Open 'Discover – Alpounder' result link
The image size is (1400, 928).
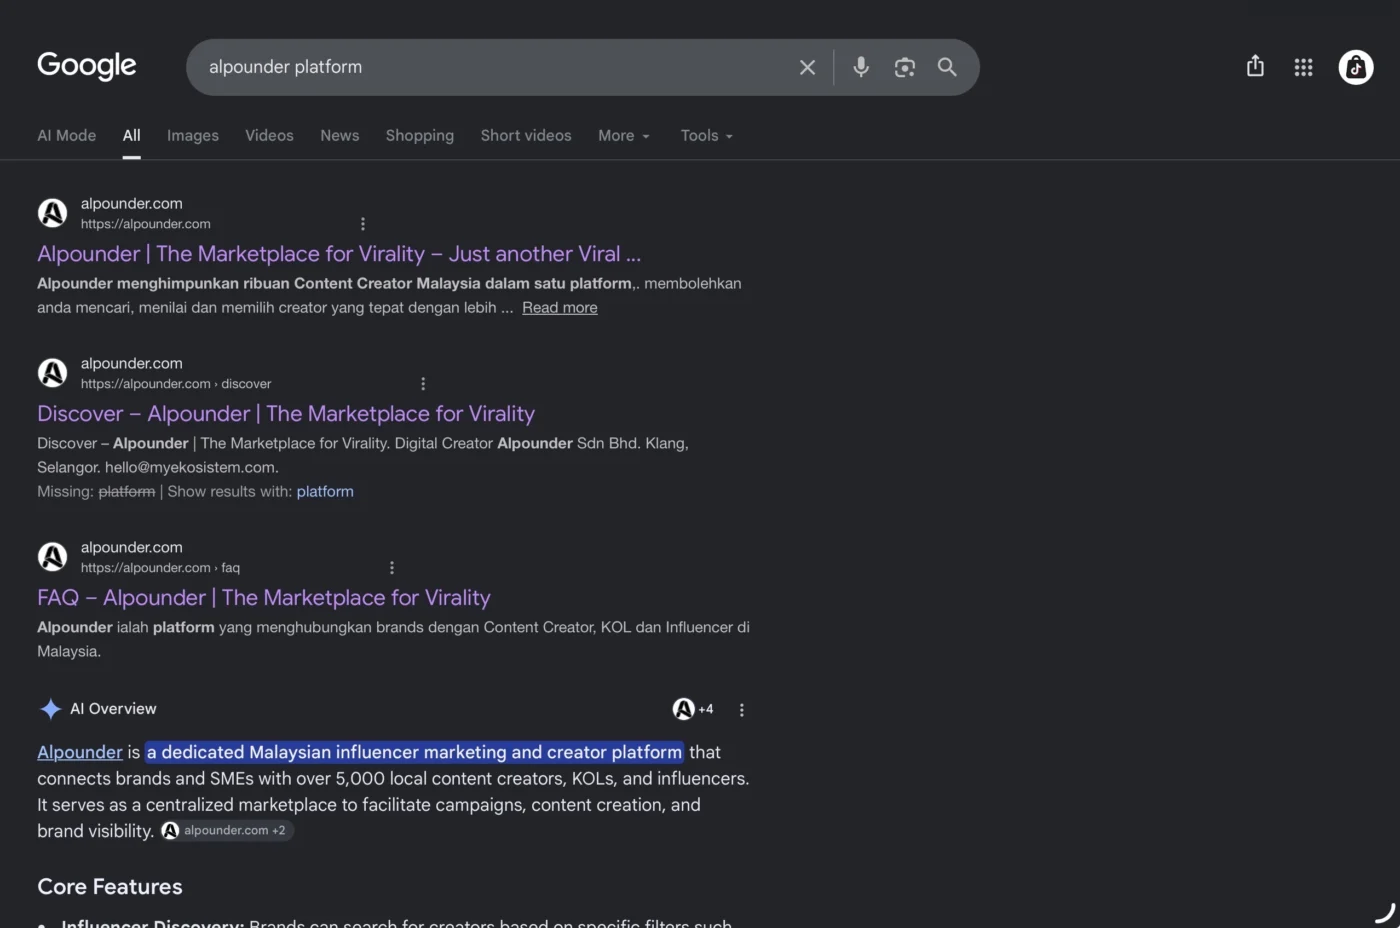point(286,414)
